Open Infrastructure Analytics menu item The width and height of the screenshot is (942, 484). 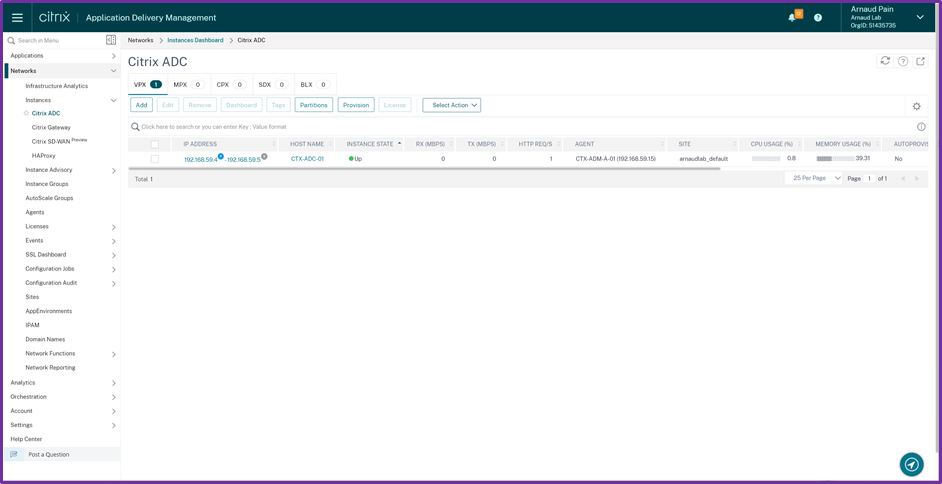pyautogui.click(x=56, y=86)
